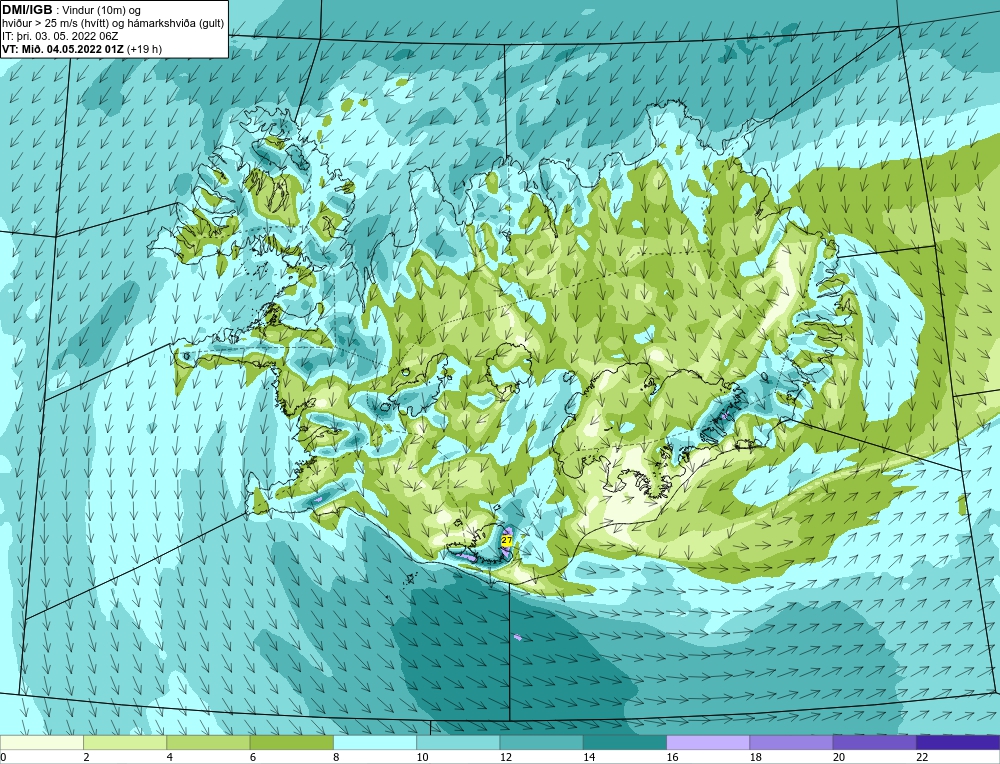This screenshot has height=764, width=1000.
Task: Click the legend value 12
Action: tap(505, 757)
